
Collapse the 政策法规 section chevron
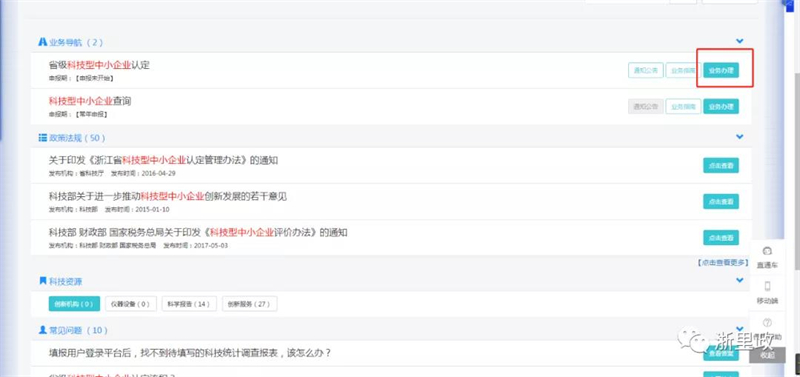point(740,137)
